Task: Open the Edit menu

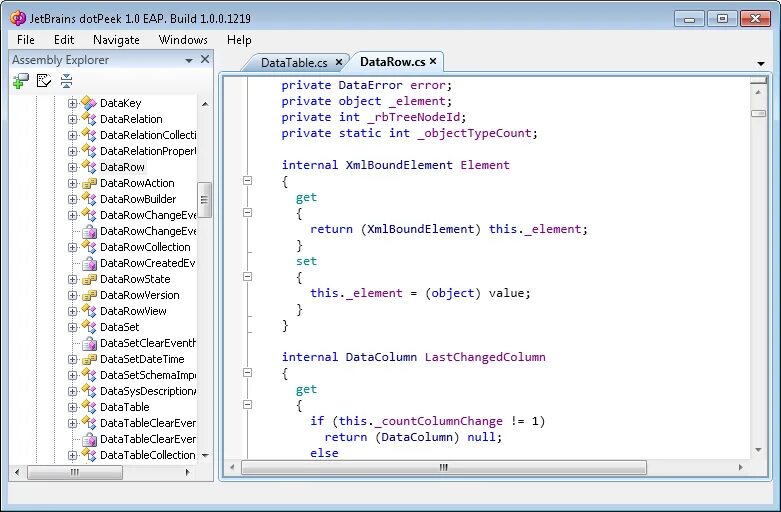Action: pos(64,40)
